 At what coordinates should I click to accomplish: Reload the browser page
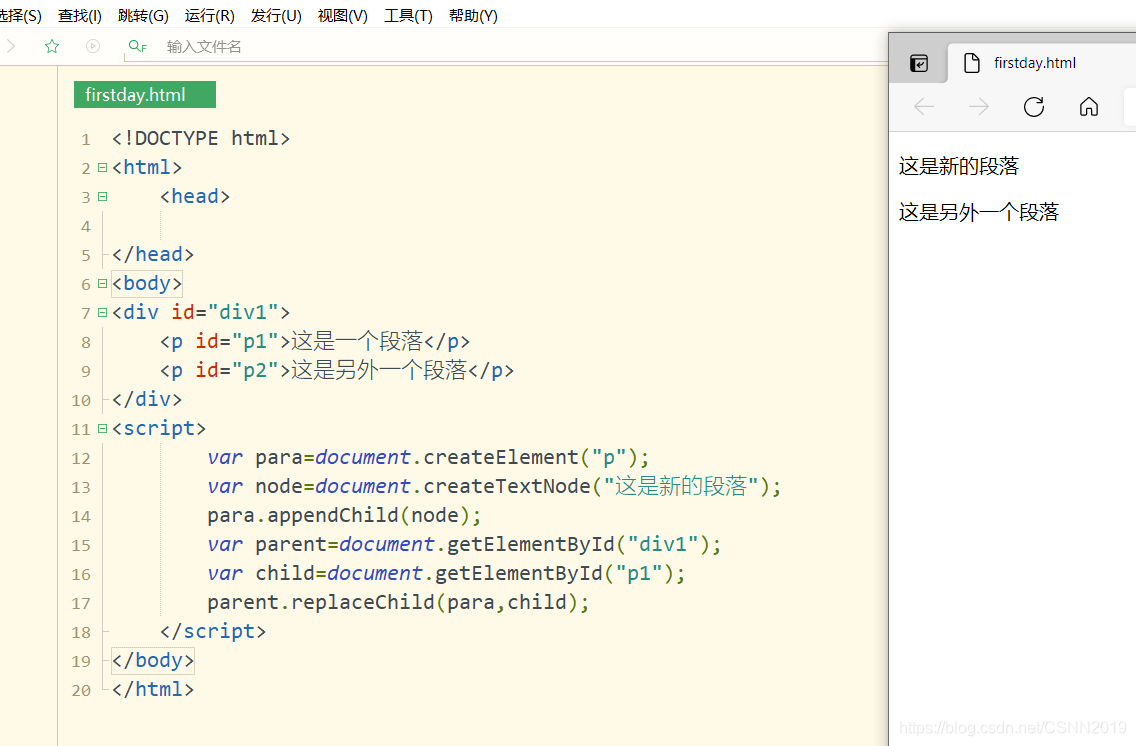click(1034, 107)
